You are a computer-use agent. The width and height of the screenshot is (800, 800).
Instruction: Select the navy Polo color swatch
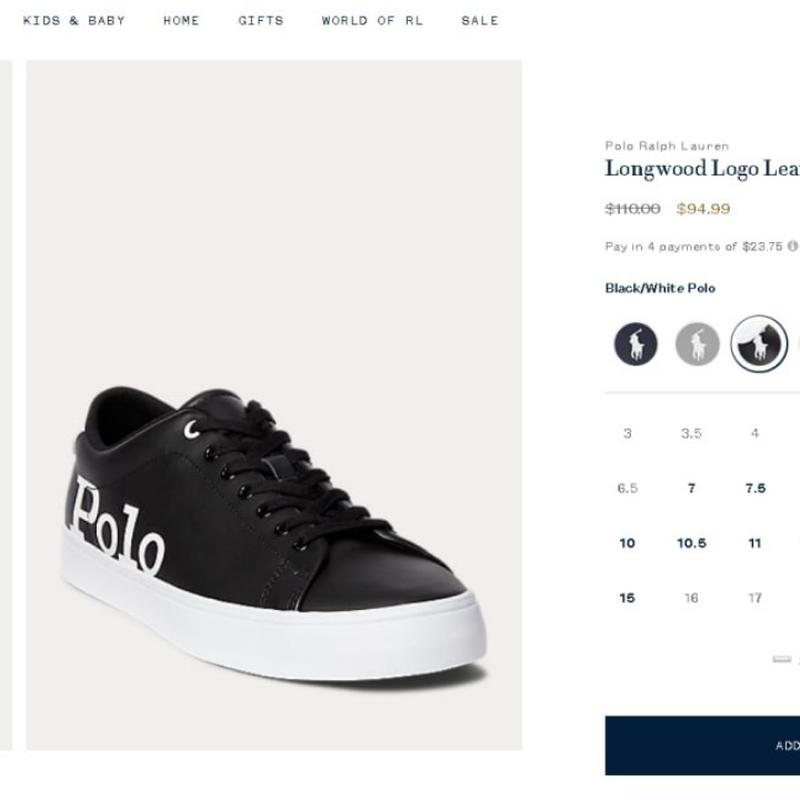click(636, 345)
